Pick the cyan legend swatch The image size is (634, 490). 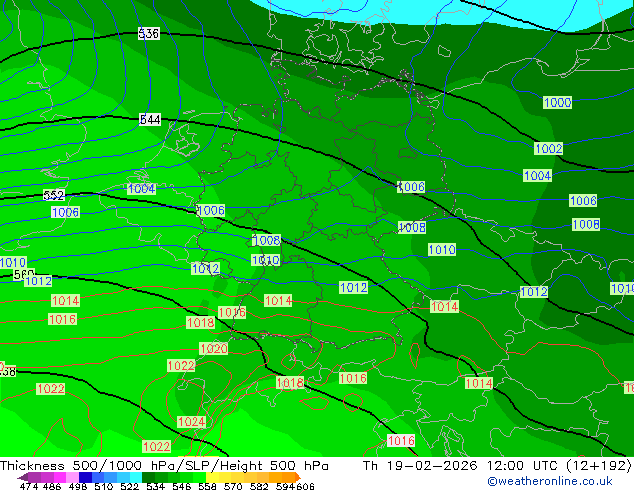pyautogui.click(x=136, y=477)
